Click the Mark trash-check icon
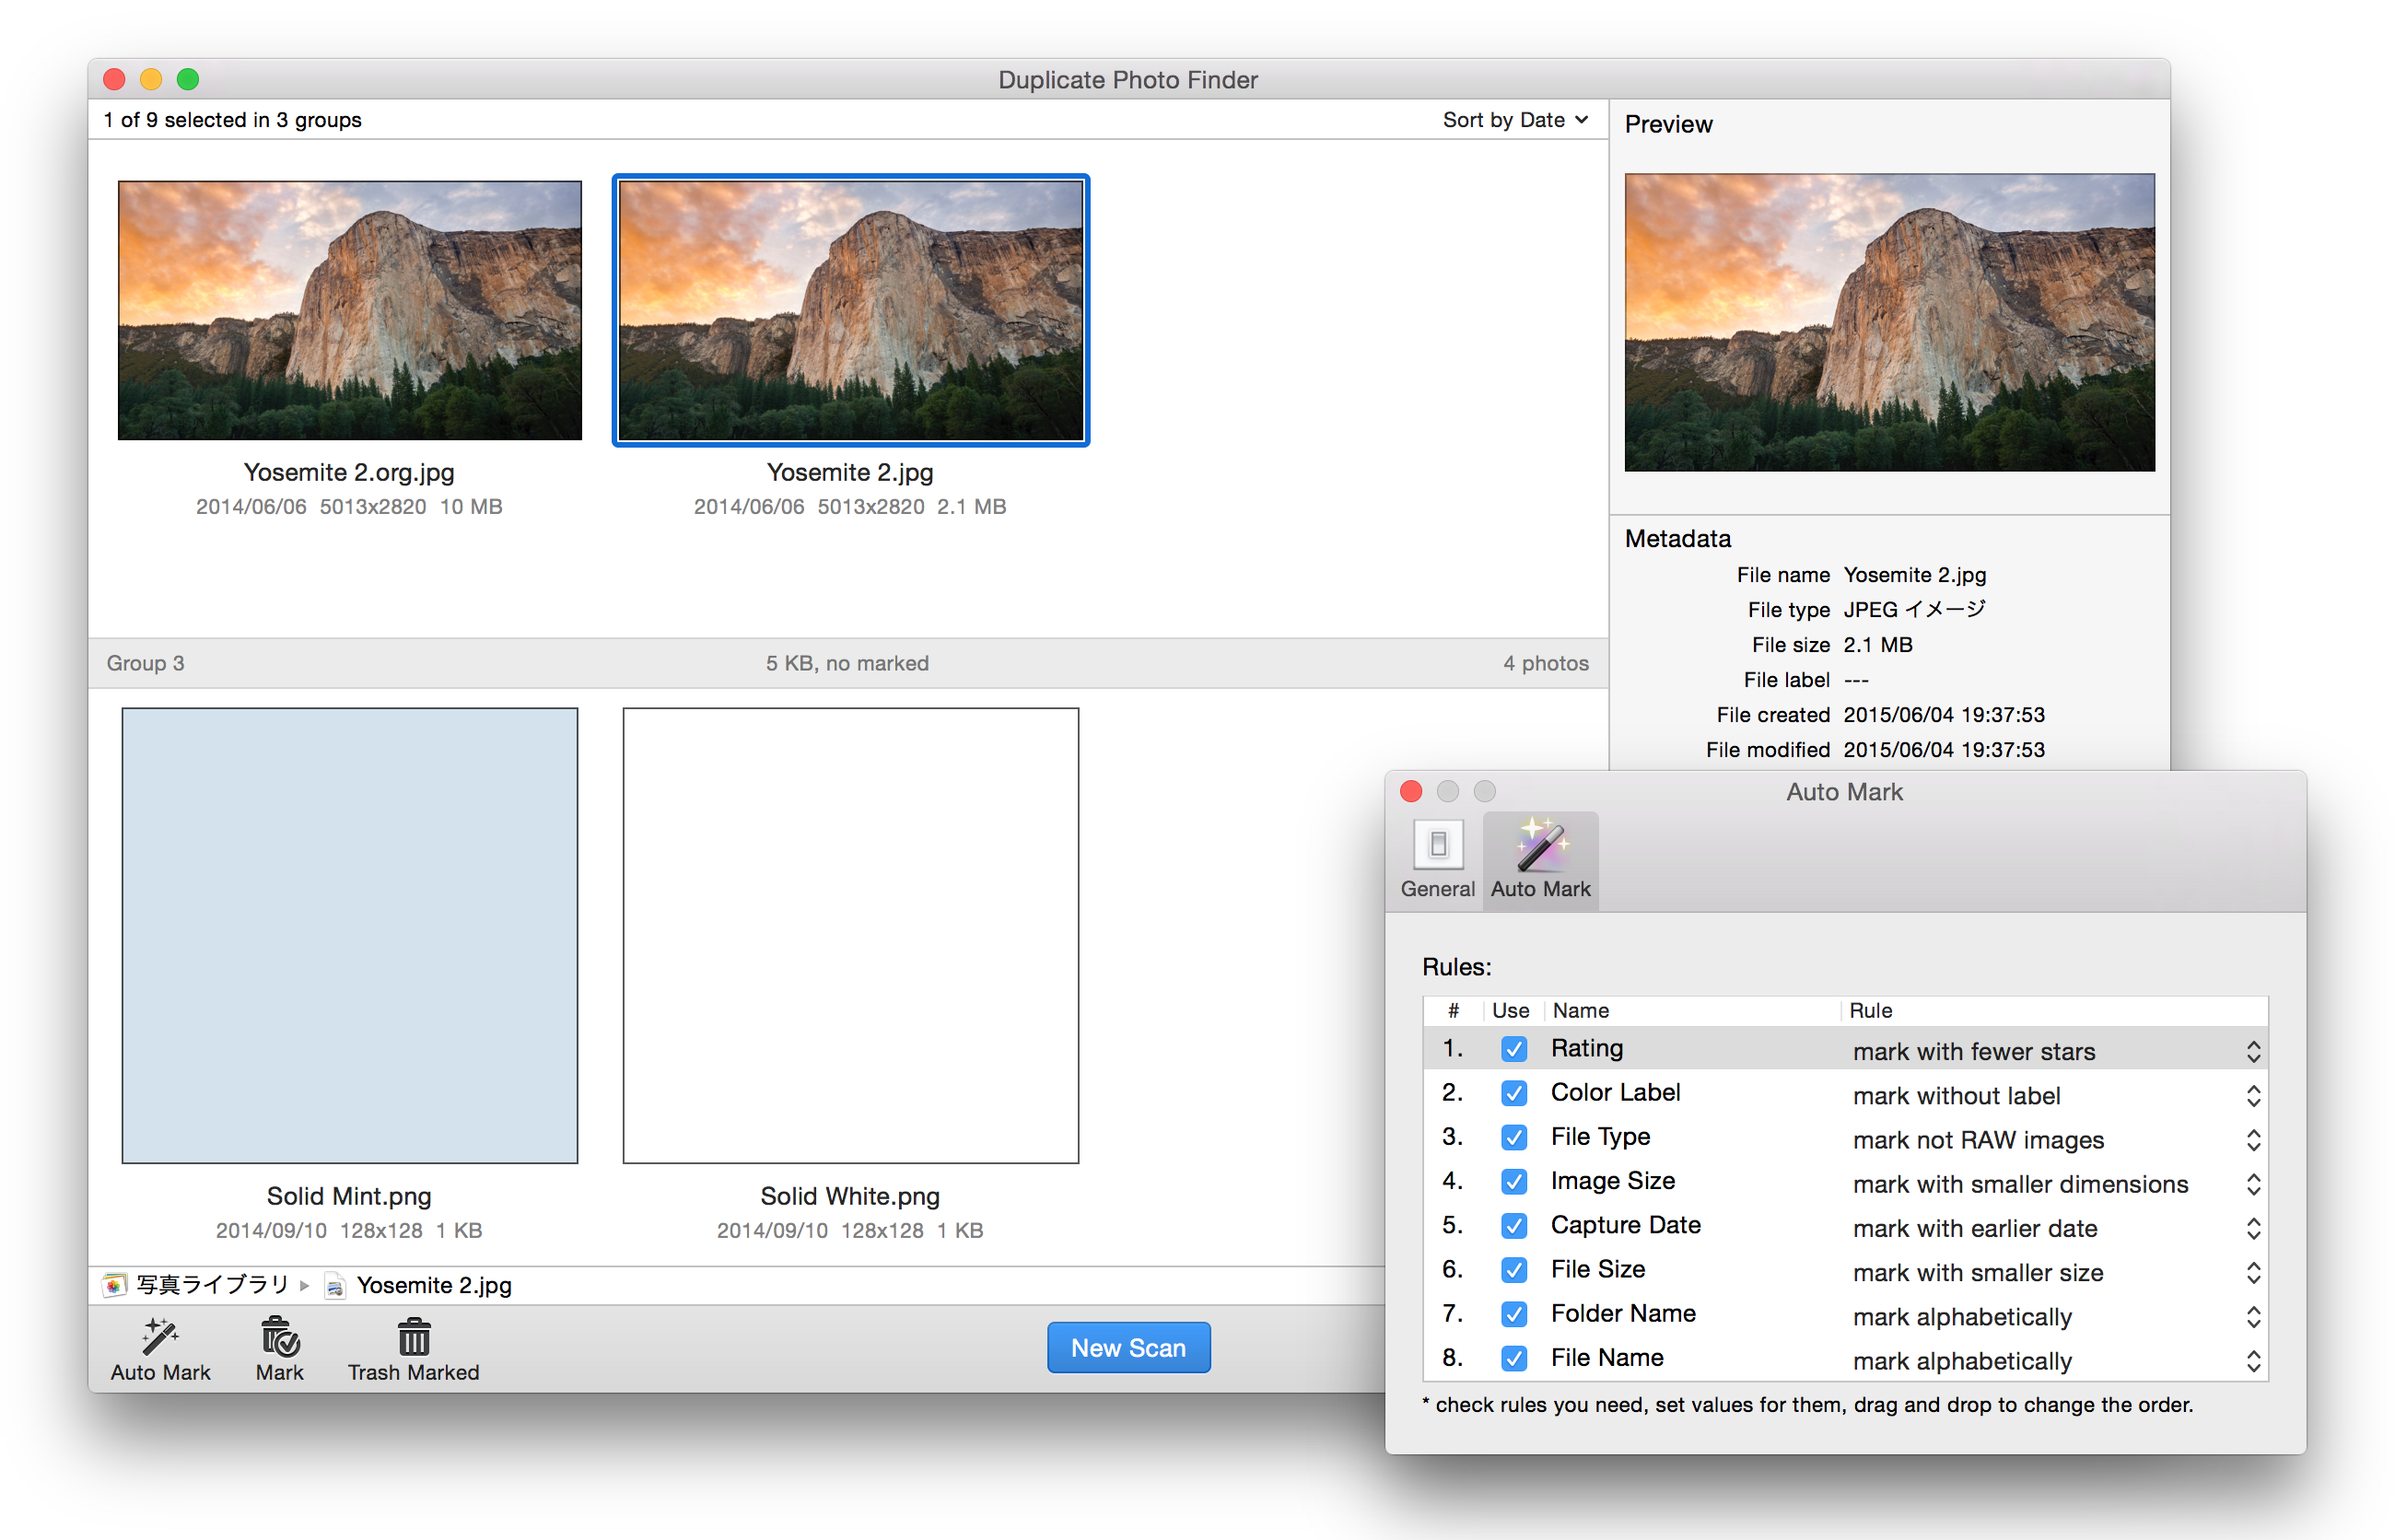This screenshot has height=1540, width=2395. click(x=280, y=1336)
